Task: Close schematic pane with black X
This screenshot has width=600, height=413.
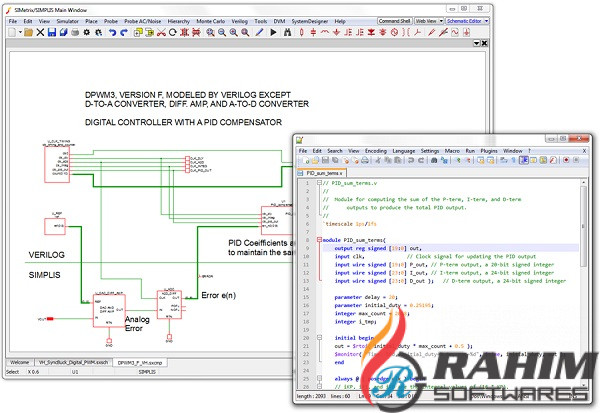Action: [484, 43]
